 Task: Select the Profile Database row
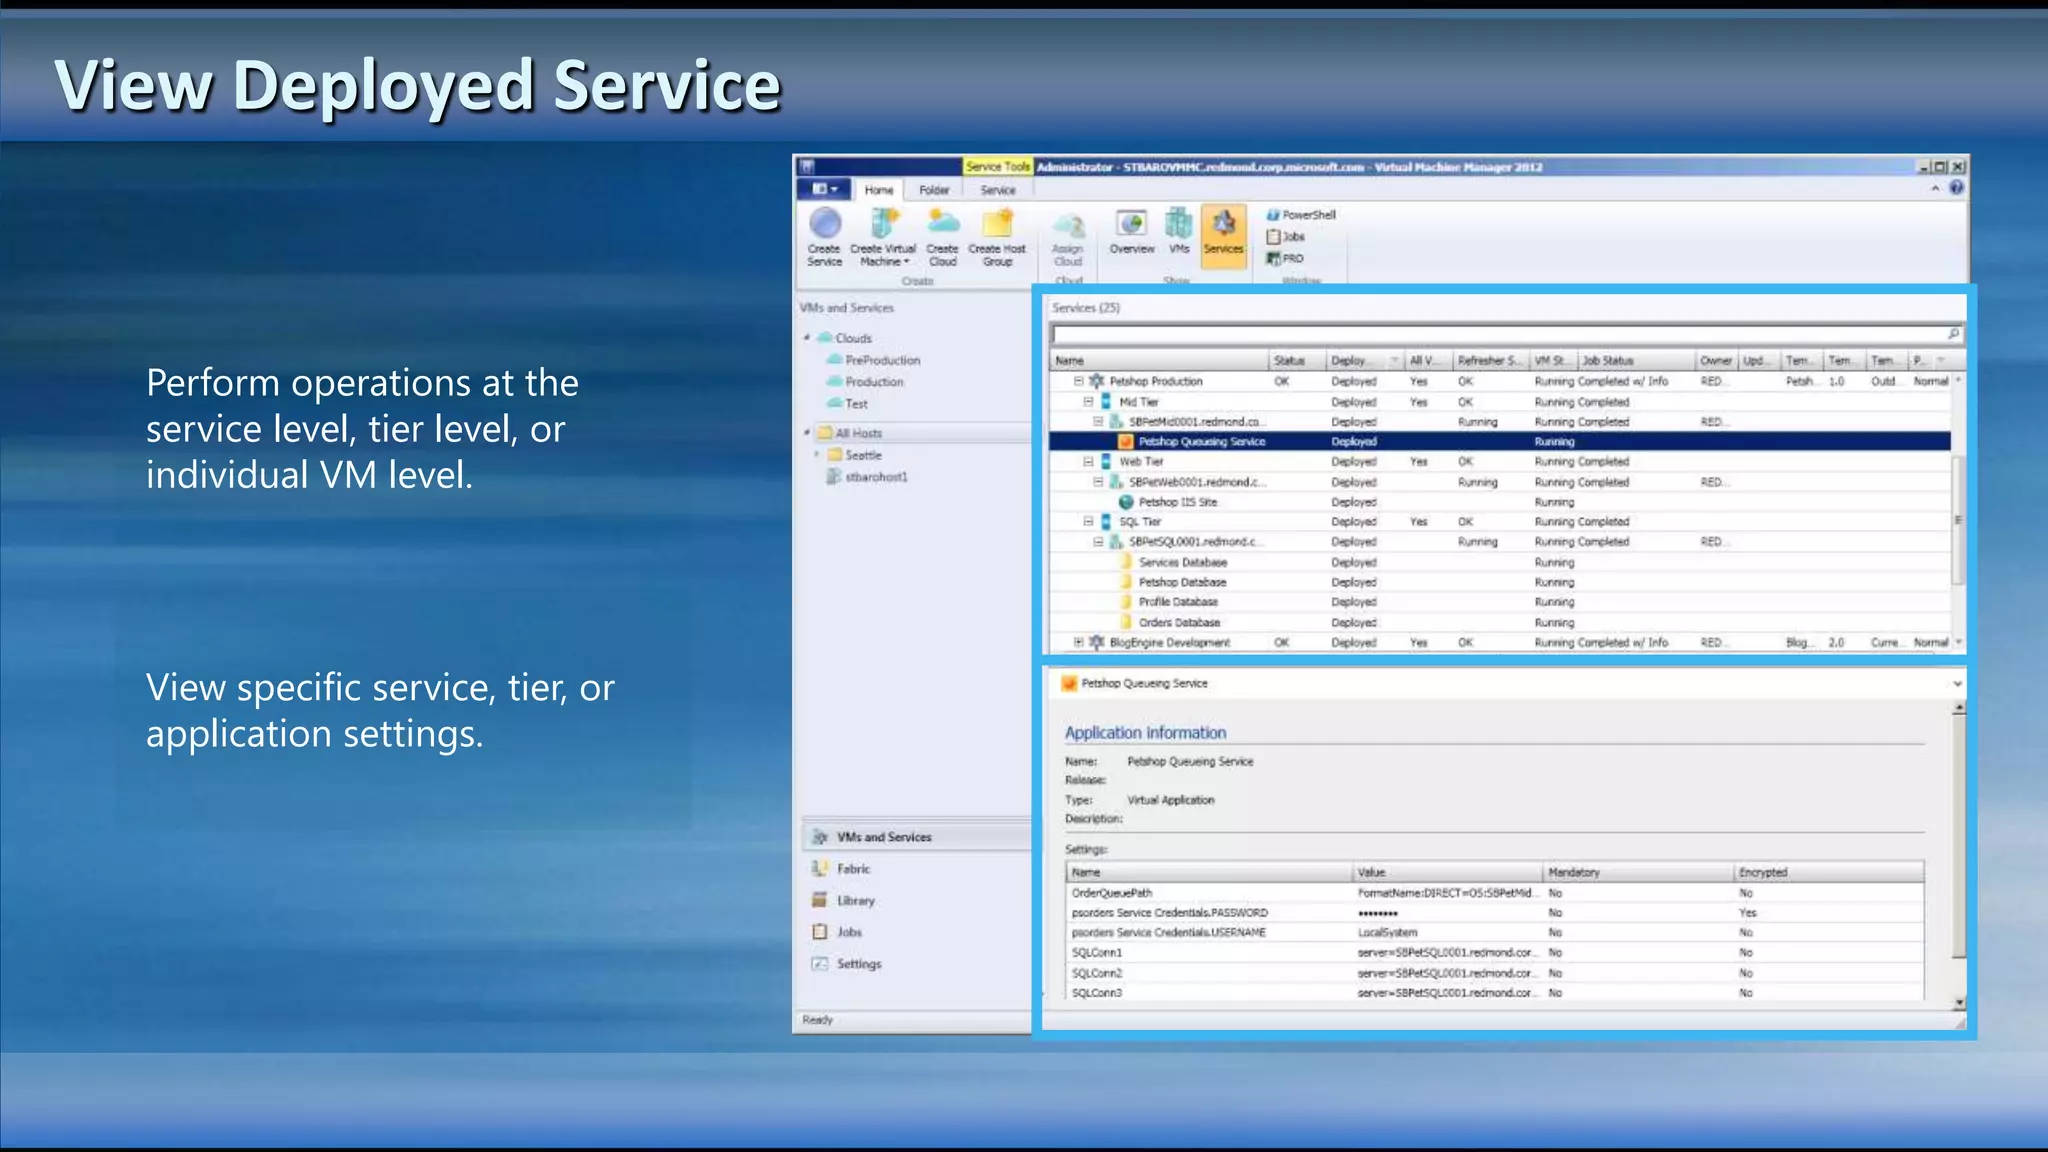[x=1500, y=602]
